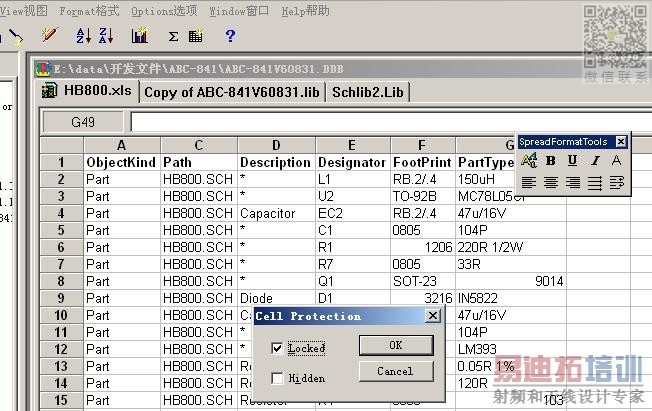Click the wrap text icon in SpreadFormatTools

[x=617, y=182]
